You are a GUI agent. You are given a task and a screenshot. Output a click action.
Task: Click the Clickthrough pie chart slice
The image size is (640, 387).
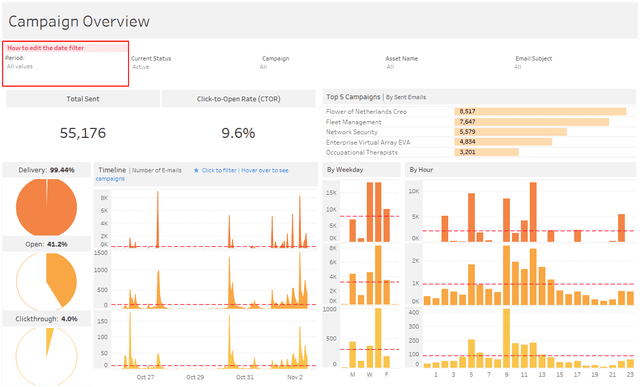[x=49, y=341]
